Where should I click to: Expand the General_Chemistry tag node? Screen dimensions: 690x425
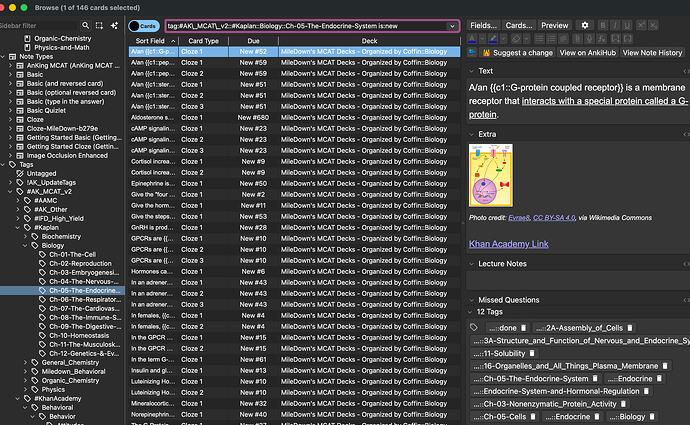[26, 363]
